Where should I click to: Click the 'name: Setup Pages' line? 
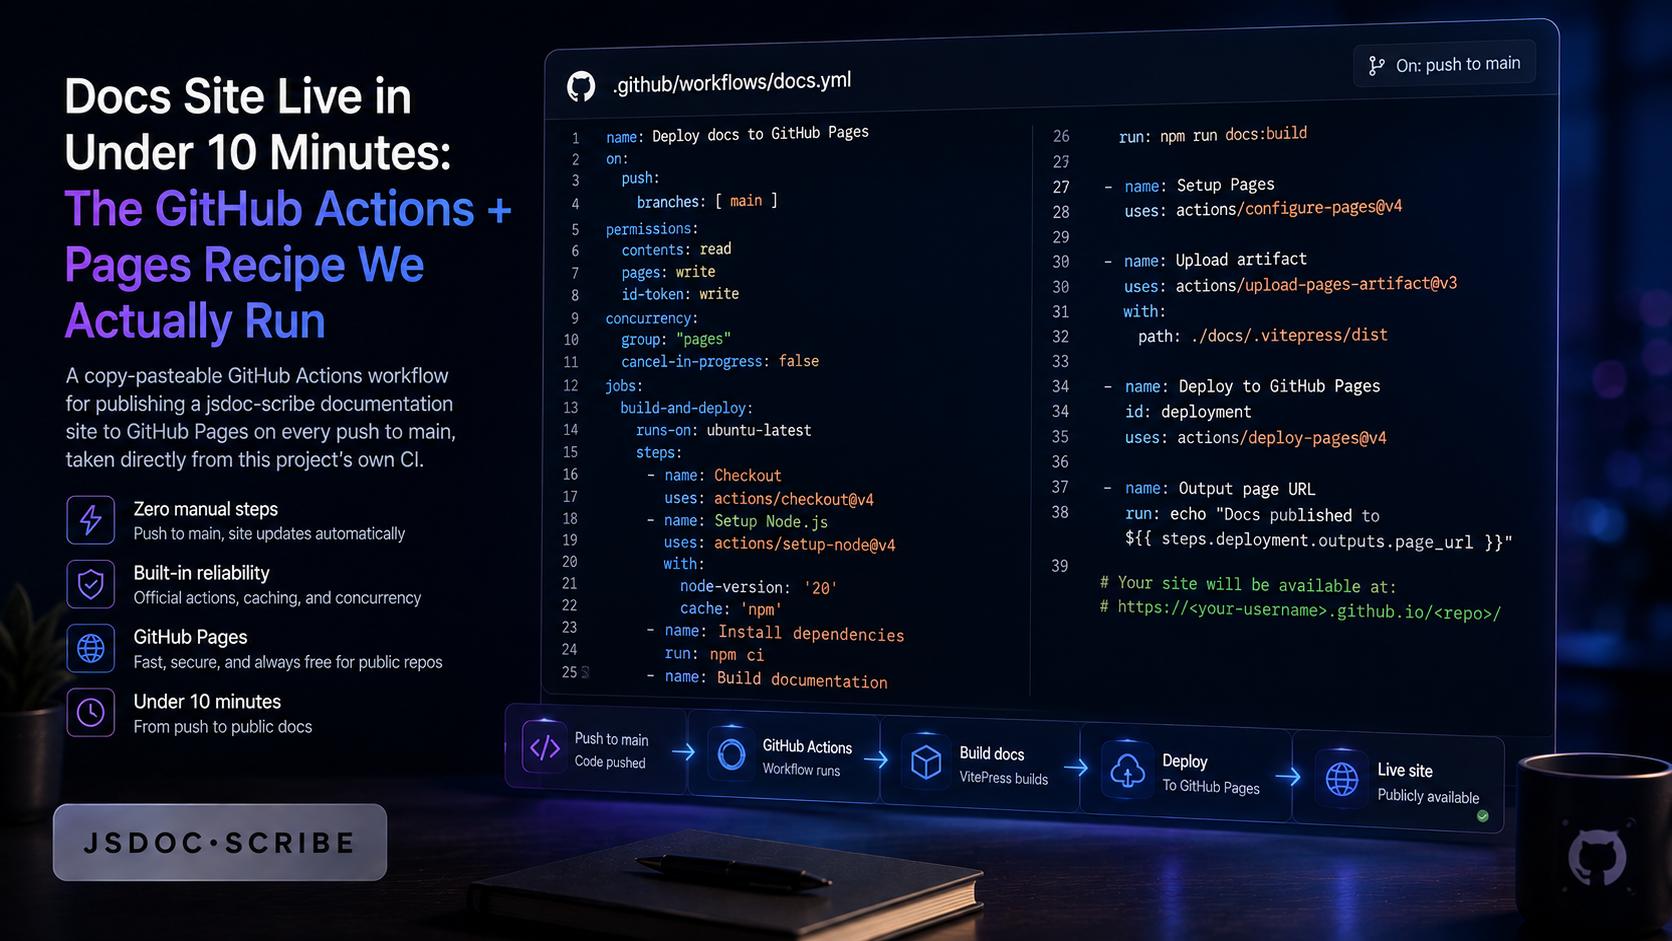pyautogui.click(x=1199, y=185)
